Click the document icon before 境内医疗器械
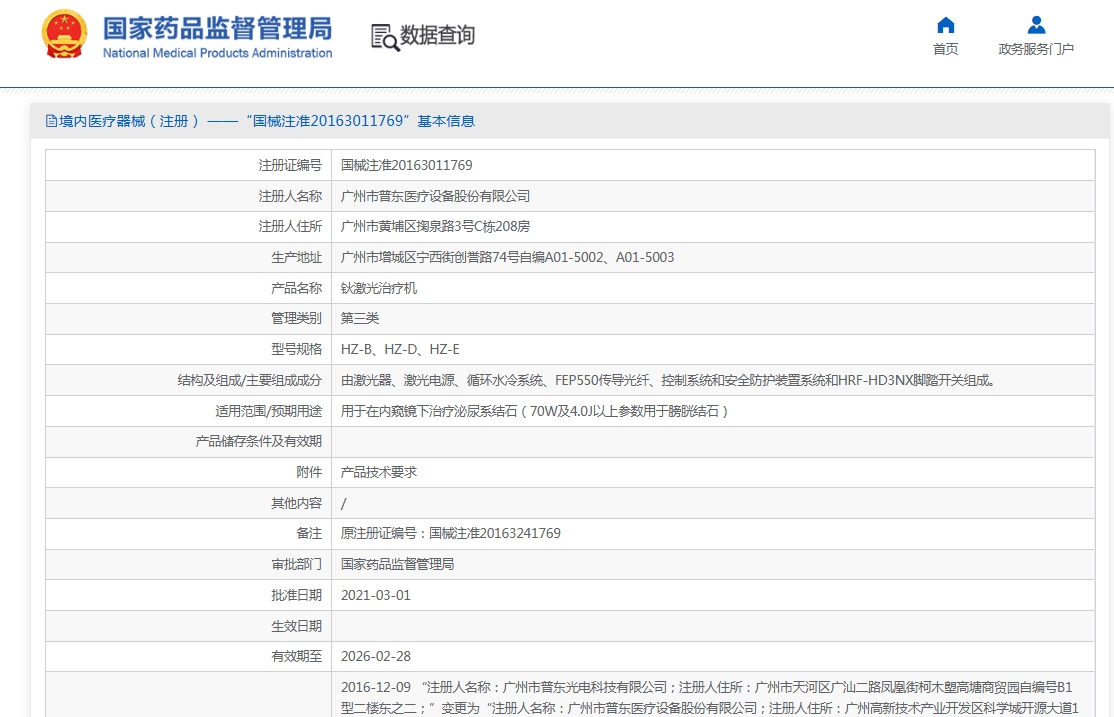Viewport: 1114px width, 717px height. pos(51,122)
